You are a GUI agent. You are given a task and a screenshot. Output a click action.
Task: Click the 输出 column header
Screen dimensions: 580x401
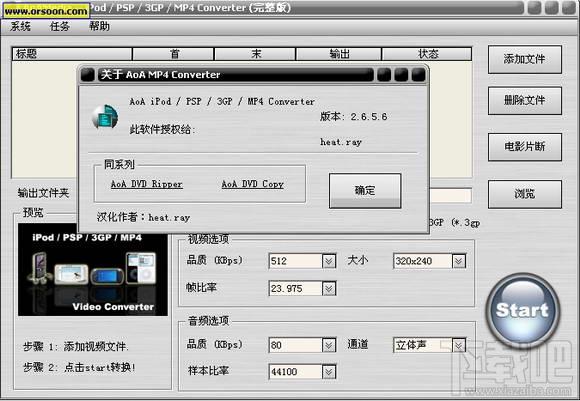(338, 54)
